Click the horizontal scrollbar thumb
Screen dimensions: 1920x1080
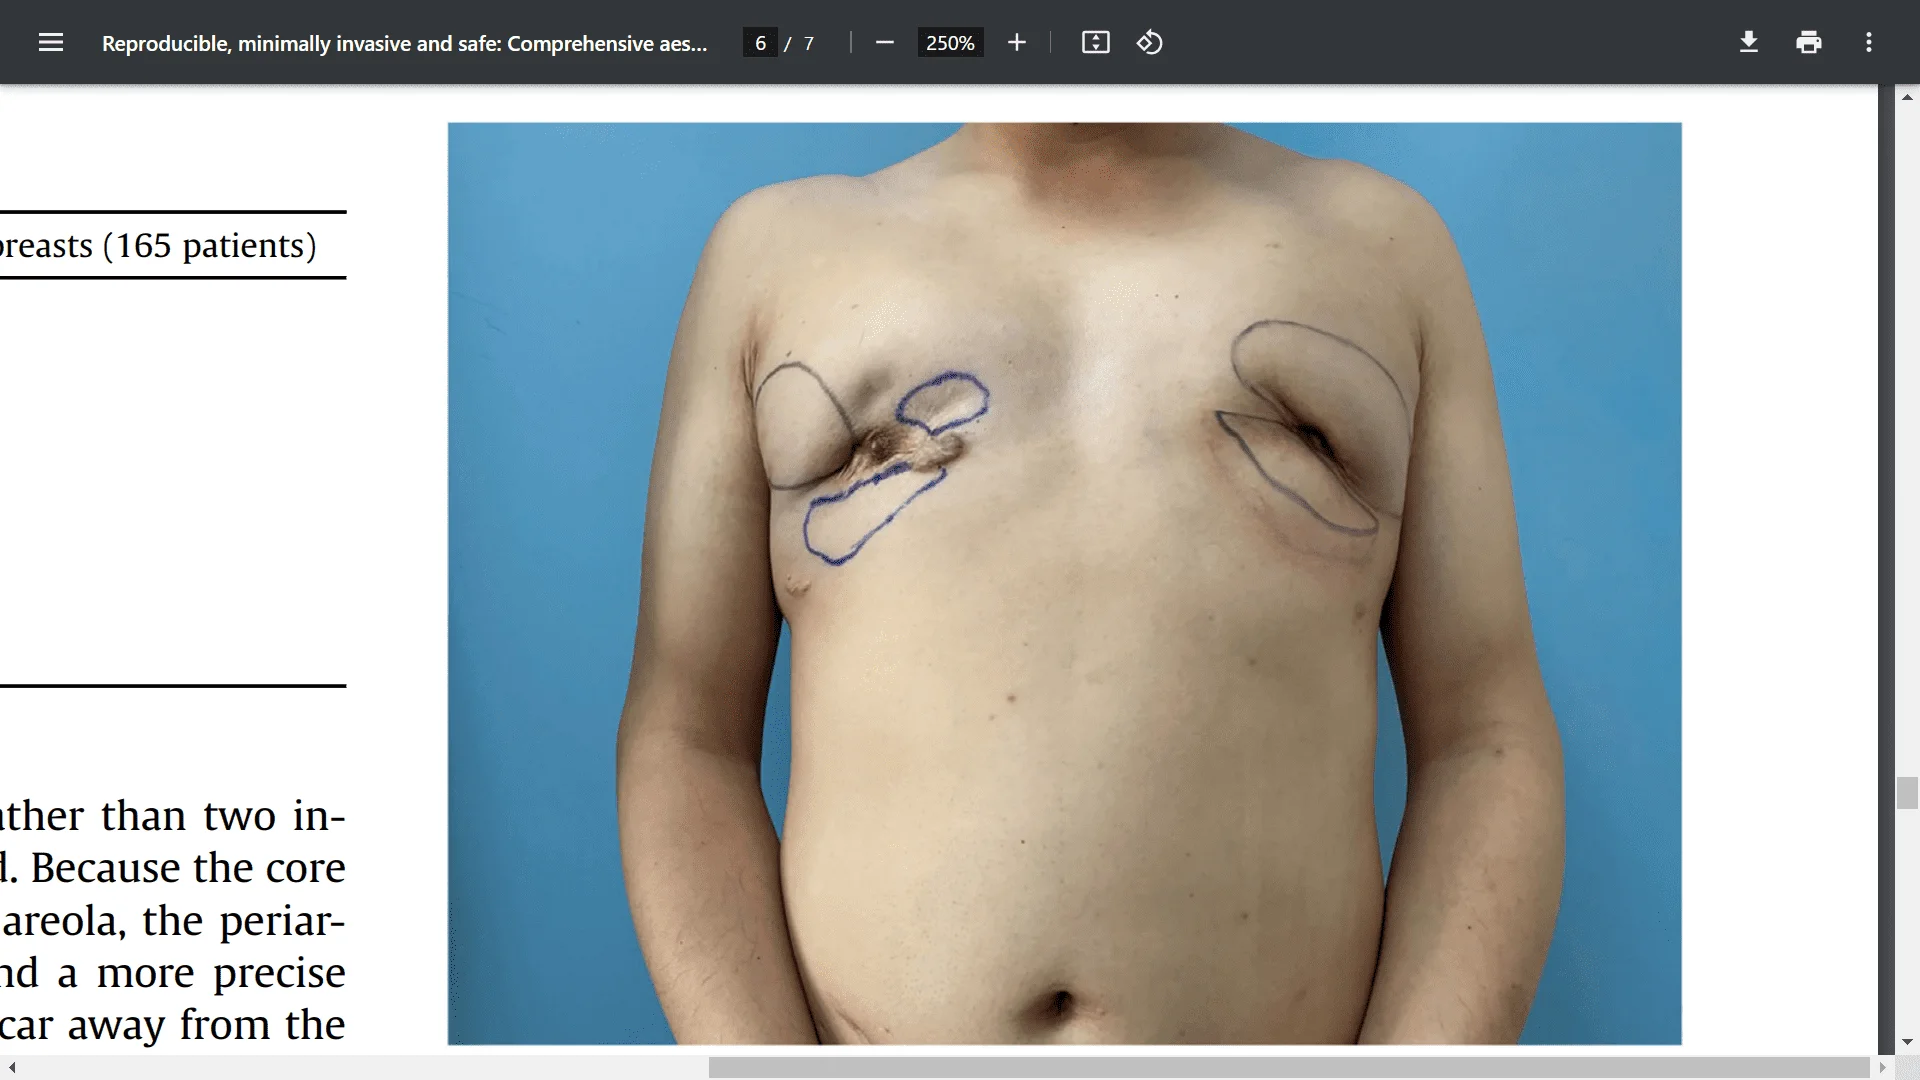pyautogui.click(x=1288, y=1068)
